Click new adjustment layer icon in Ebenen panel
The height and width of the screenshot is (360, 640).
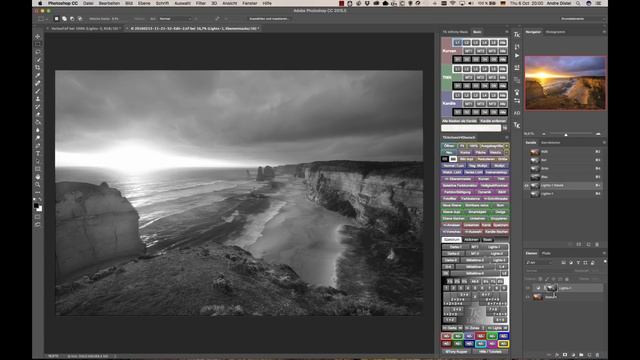point(573,355)
